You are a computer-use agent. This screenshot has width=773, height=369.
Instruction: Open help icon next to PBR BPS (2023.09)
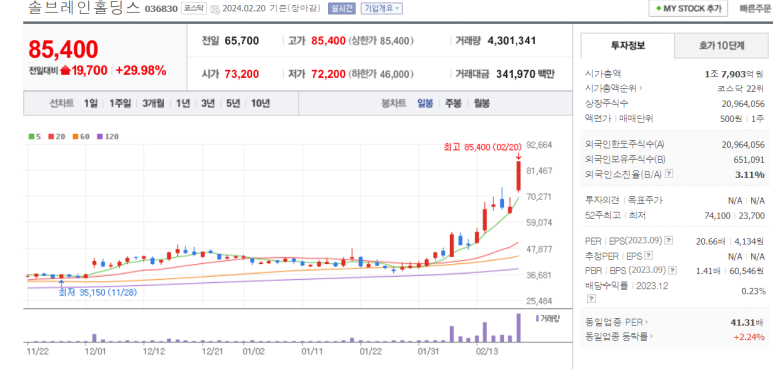click(x=673, y=270)
